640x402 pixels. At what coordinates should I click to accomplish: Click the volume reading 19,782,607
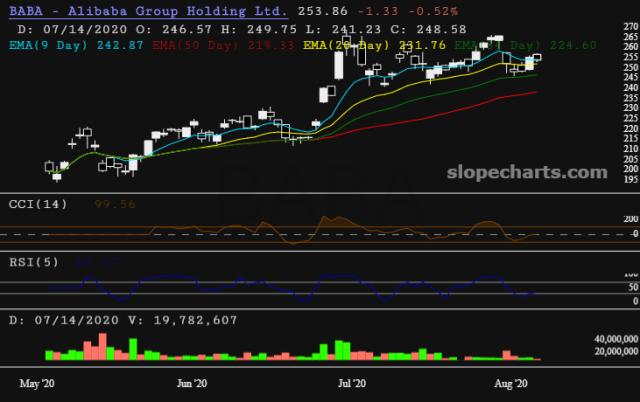point(171,321)
